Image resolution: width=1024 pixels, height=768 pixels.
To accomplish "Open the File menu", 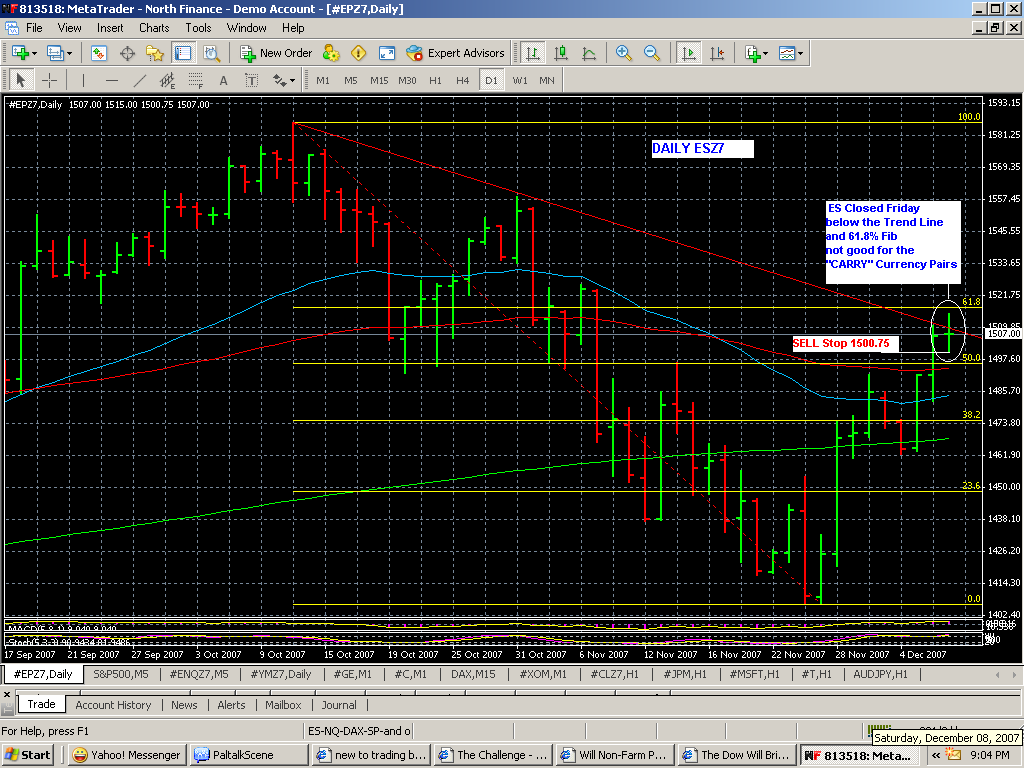I will pos(34,28).
